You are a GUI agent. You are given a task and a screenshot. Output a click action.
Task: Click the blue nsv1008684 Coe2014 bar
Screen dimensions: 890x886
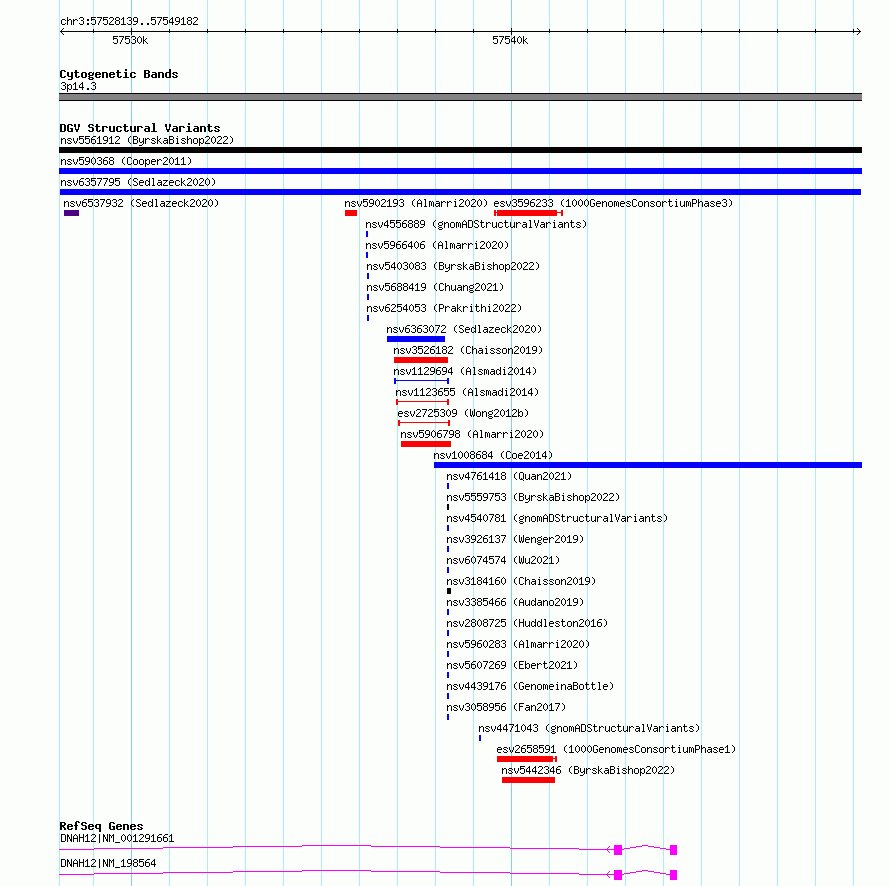(648, 465)
